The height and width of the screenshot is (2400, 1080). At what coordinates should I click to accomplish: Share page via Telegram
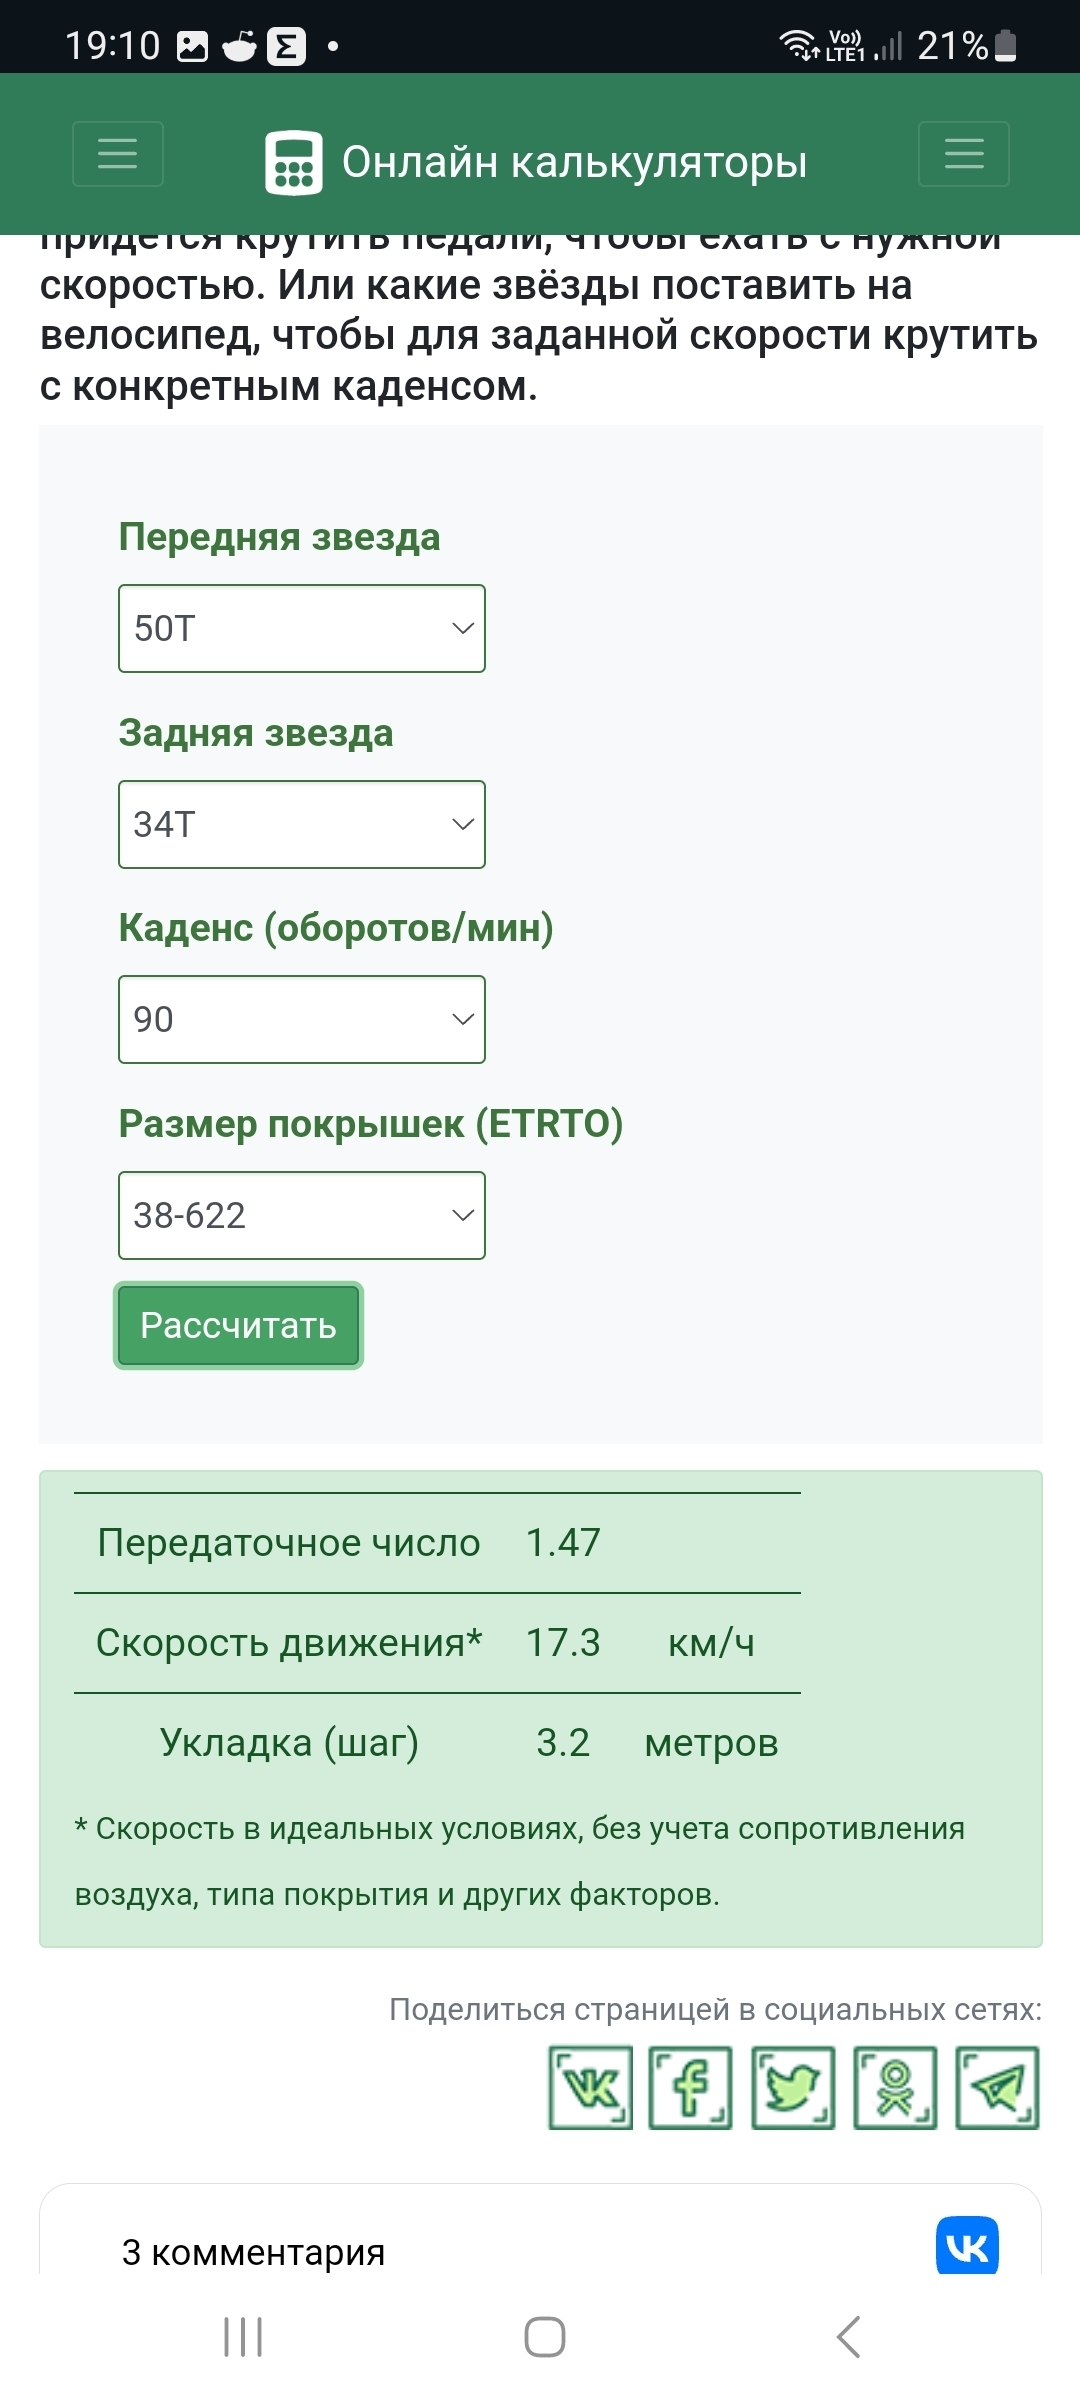coord(997,2088)
